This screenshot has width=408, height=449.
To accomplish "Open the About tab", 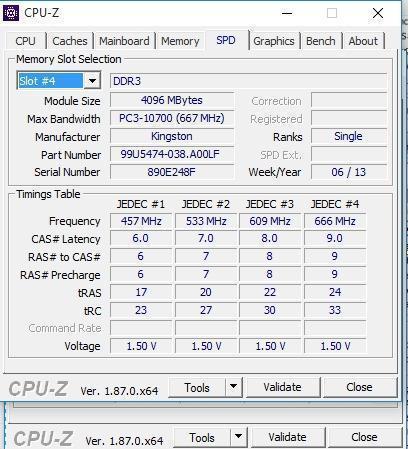I will (363, 41).
